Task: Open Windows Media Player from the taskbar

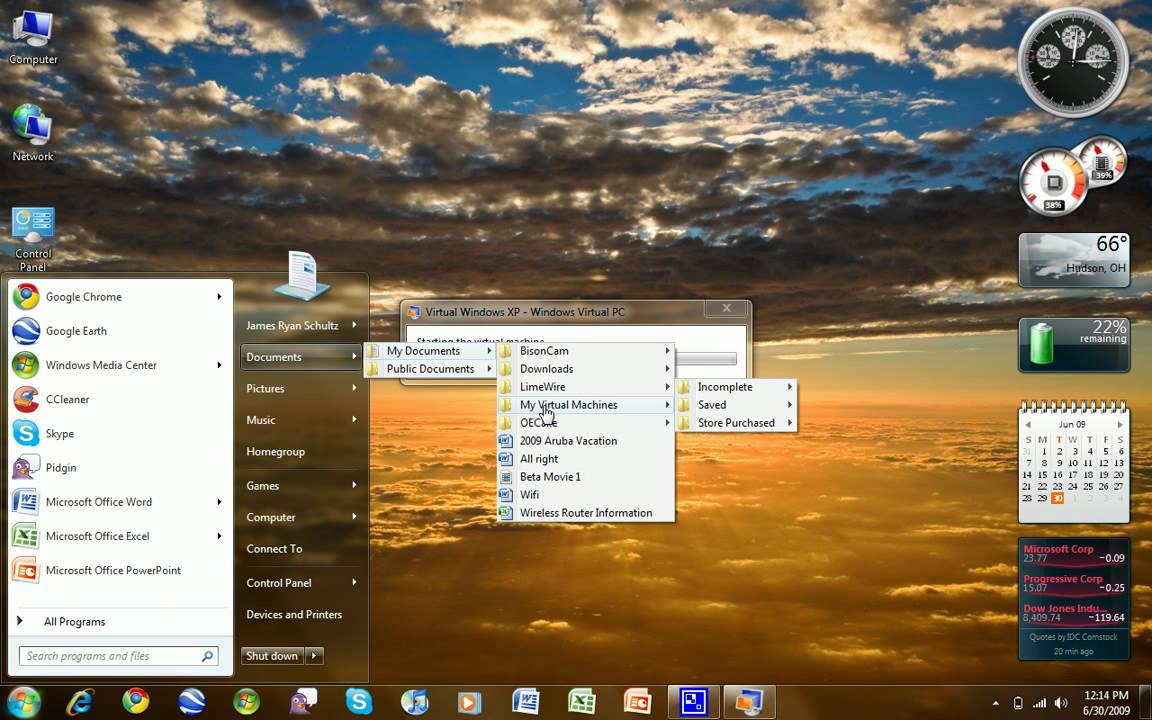Action: [470, 702]
